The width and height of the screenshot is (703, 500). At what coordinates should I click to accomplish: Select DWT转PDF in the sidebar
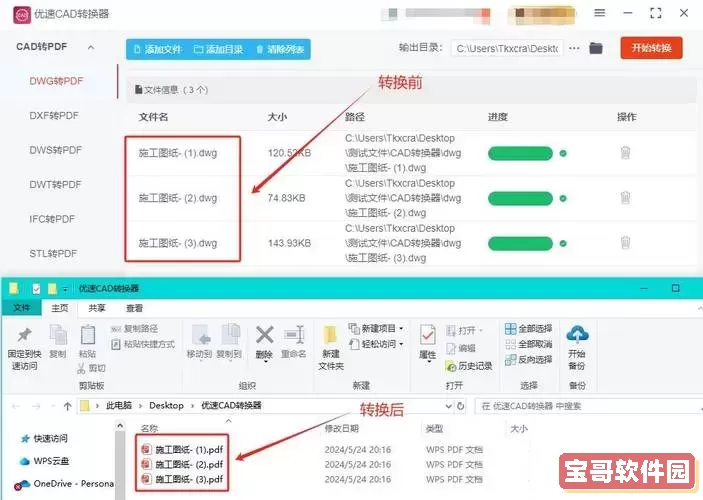55,185
